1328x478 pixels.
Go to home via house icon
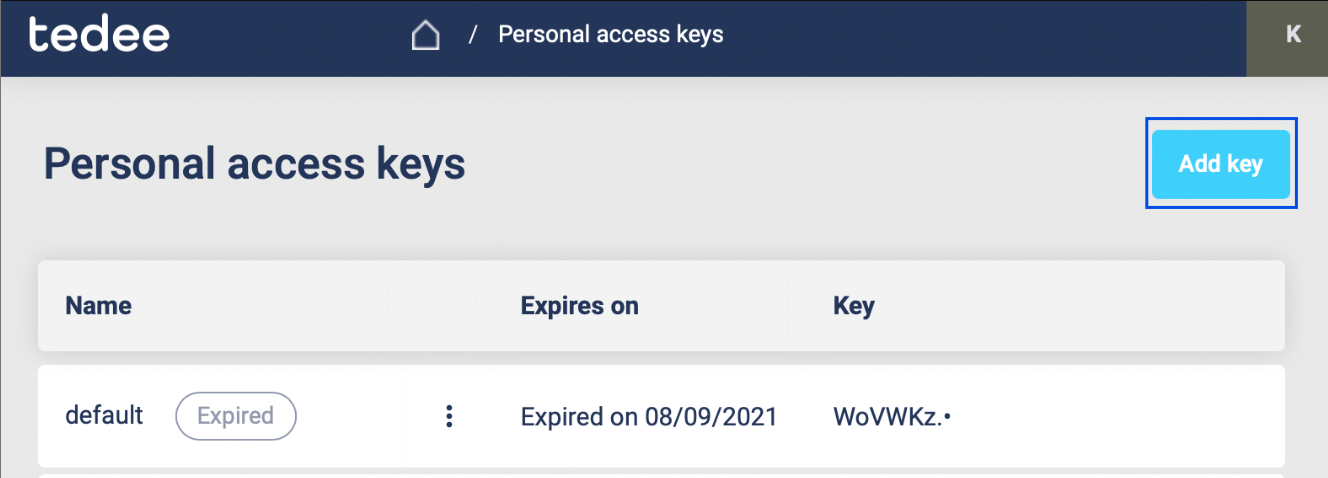click(x=425, y=36)
